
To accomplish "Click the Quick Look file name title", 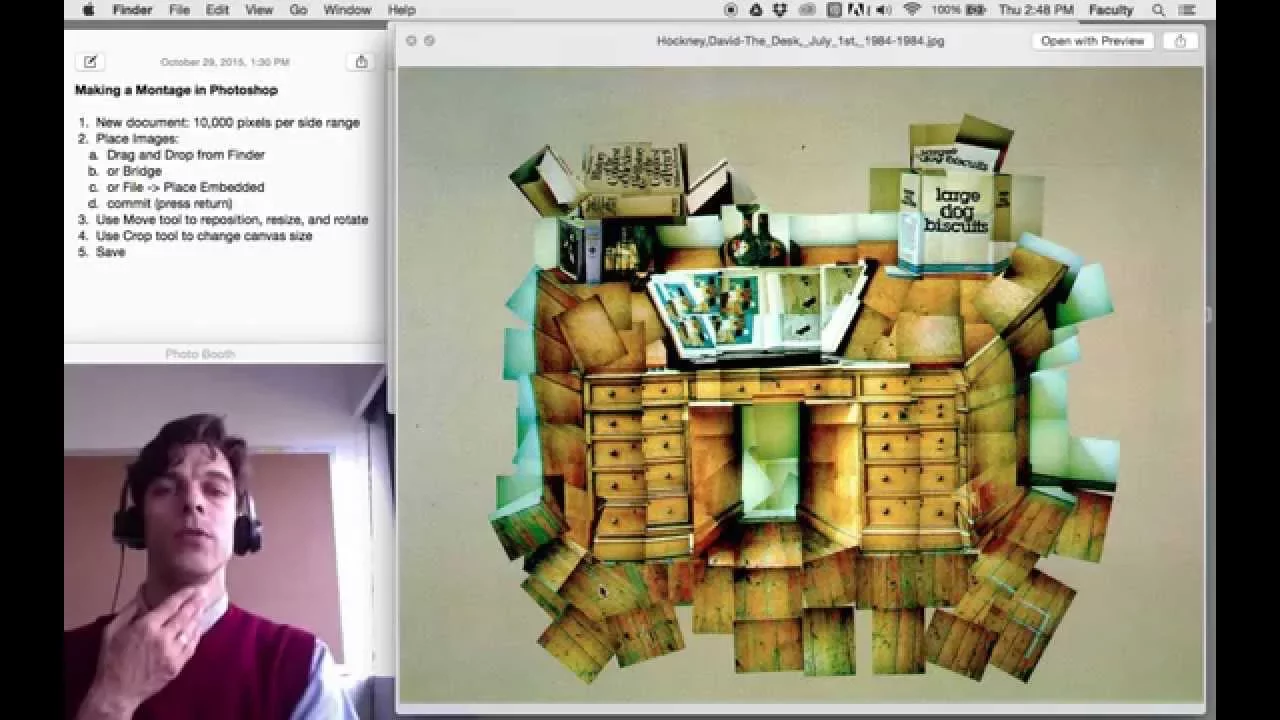I will point(800,41).
